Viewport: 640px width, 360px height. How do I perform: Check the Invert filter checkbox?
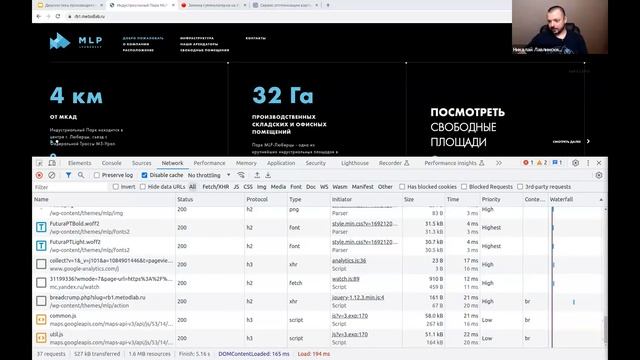[116, 187]
